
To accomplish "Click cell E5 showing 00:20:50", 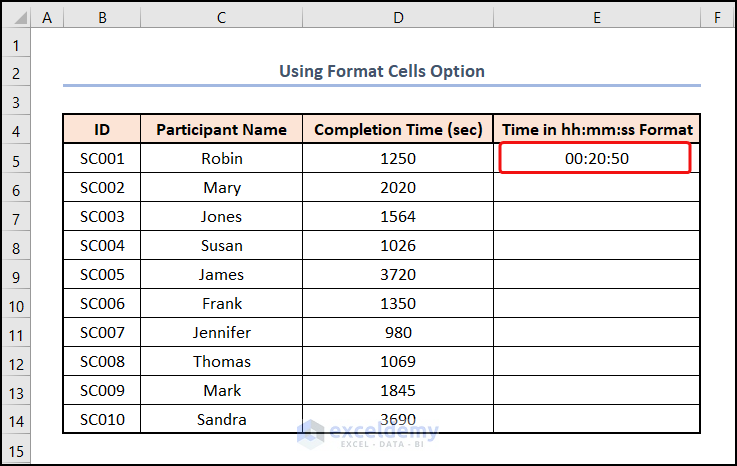I will click(596, 158).
